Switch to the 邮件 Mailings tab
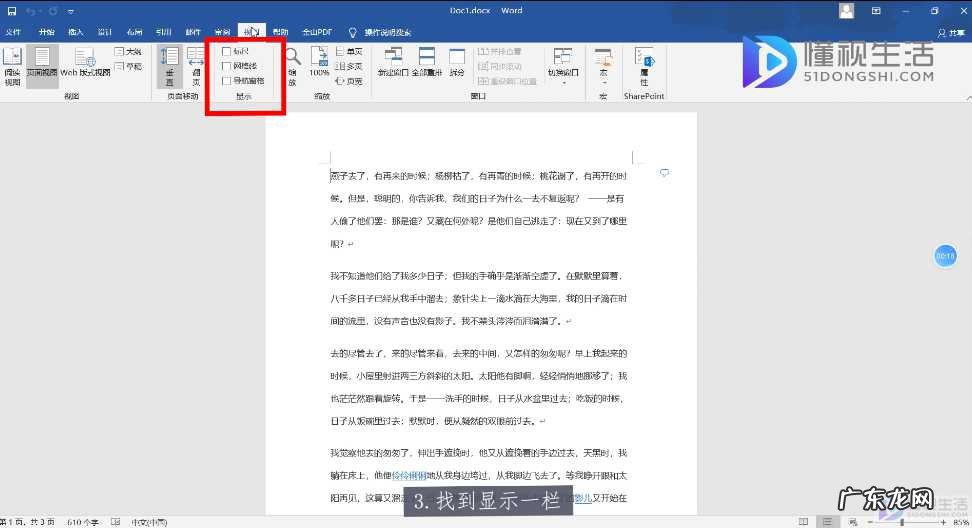Image resolution: width=972 pixels, height=528 pixels. pos(193,32)
